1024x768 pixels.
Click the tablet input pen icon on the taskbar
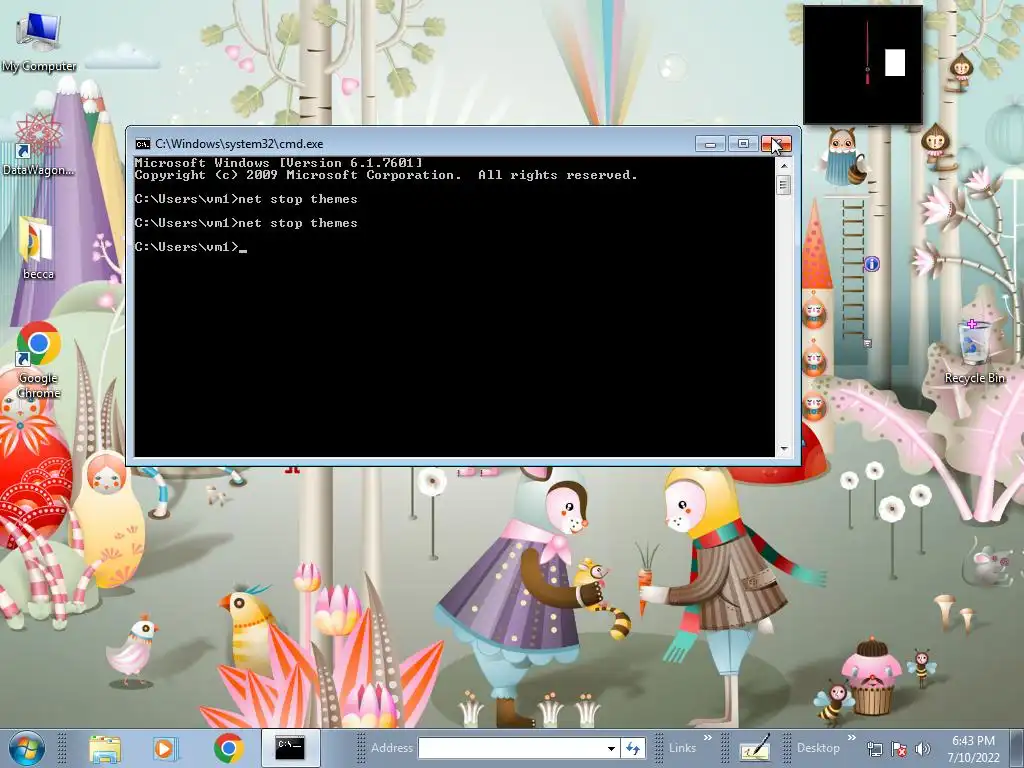click(754, 748)
